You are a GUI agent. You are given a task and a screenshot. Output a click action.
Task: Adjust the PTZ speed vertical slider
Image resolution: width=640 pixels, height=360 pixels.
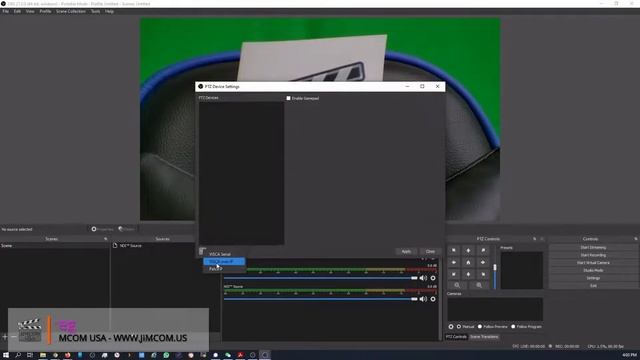point(495,268)
